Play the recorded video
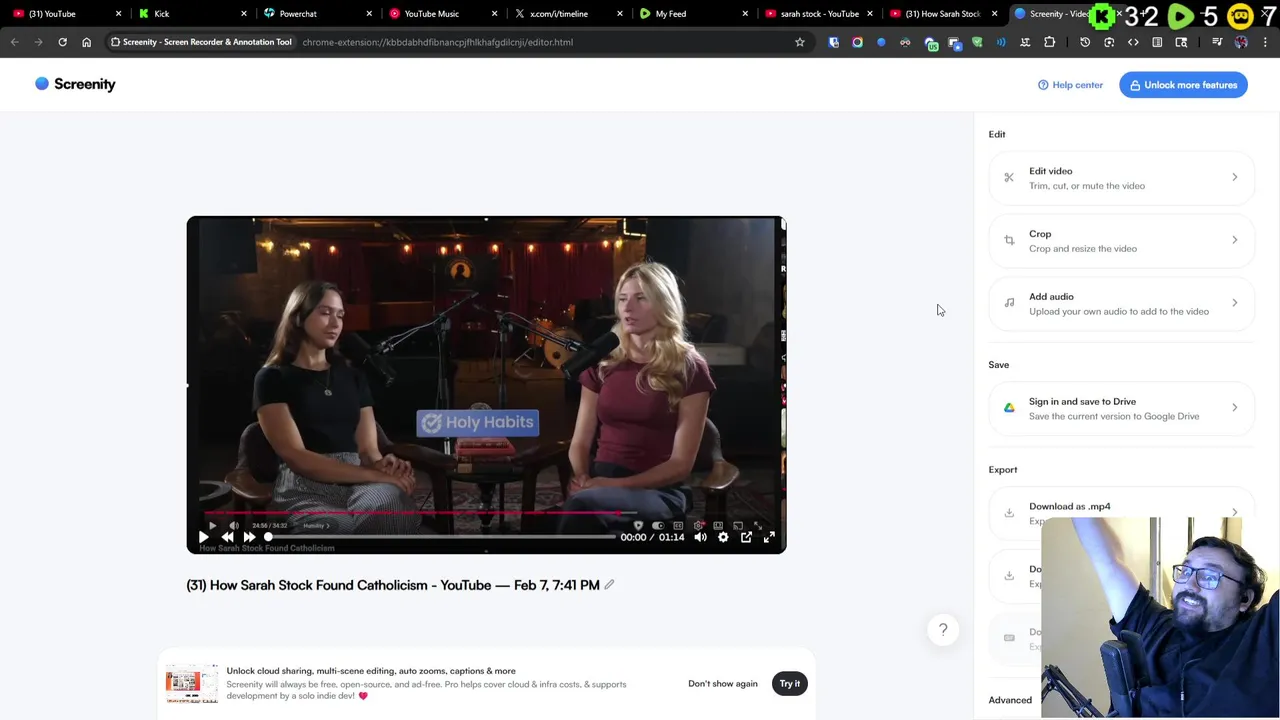The image size is (1280, 720). click(203, 537)
